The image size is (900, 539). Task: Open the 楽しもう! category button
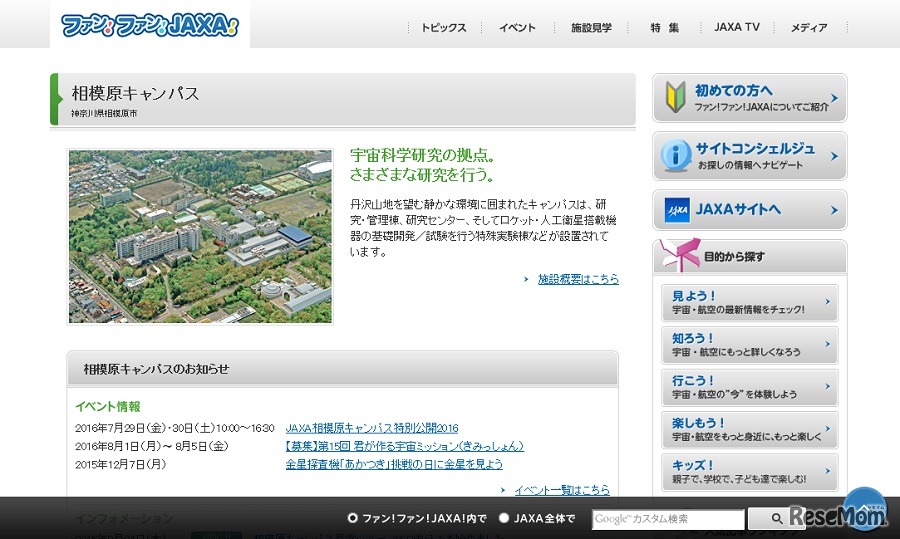point(750,430)
